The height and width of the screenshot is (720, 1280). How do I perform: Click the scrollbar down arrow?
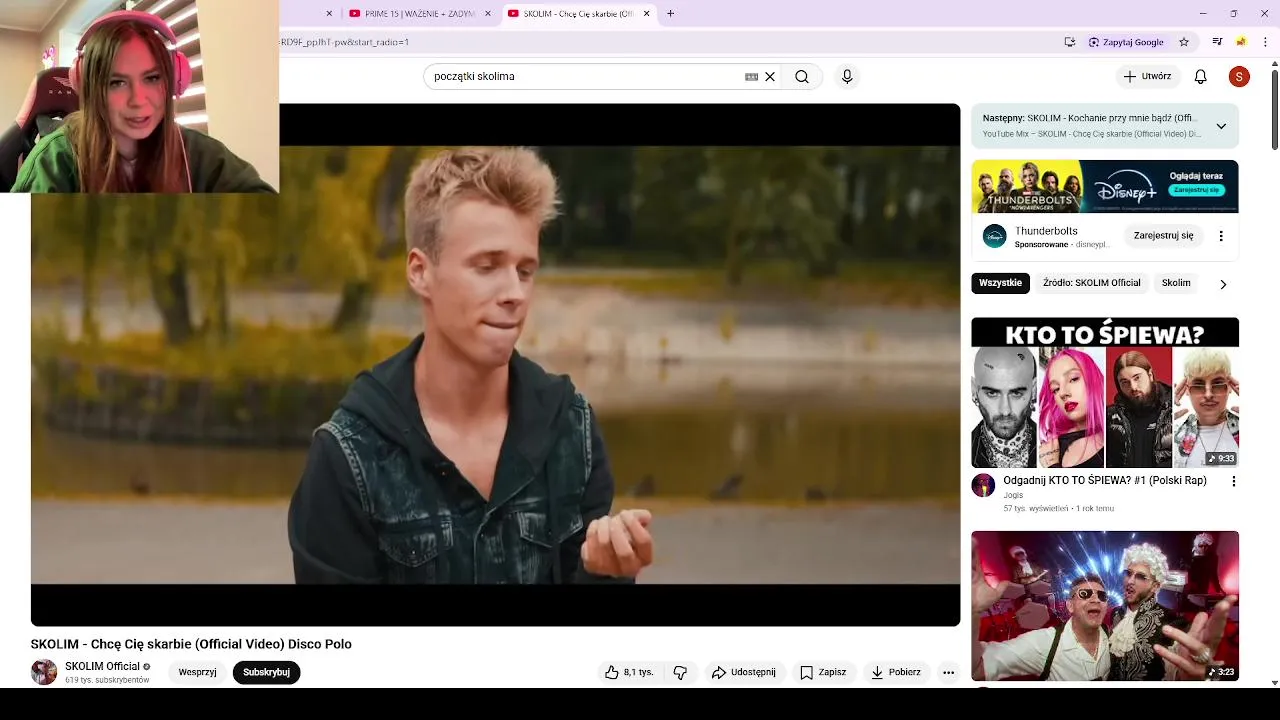pos(1274,683)
